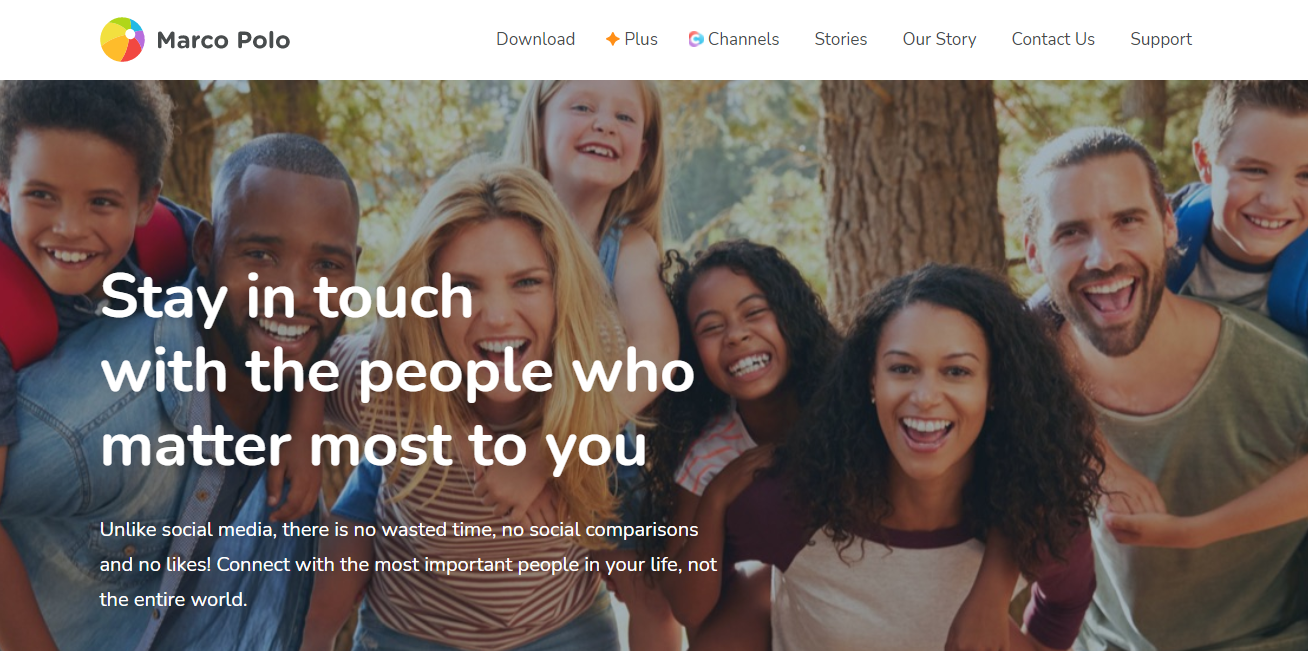This screenshot has height=651, width=1308.
Task: Click the orange sparkle icon beside Plus
Action: (613, 39)
